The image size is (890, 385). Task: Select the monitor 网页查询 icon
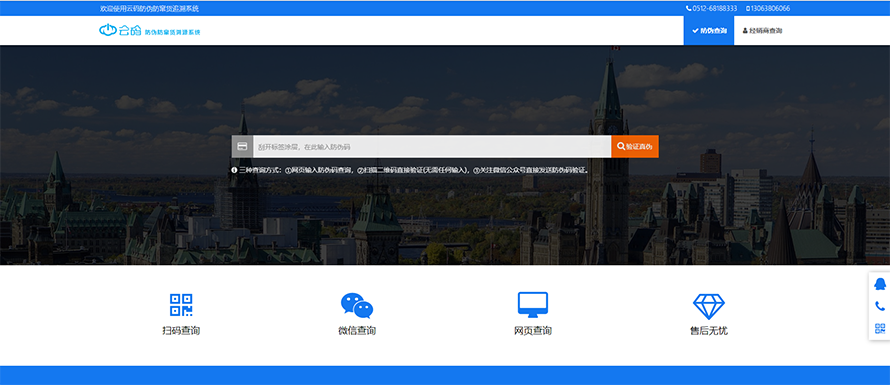(532, 305)
